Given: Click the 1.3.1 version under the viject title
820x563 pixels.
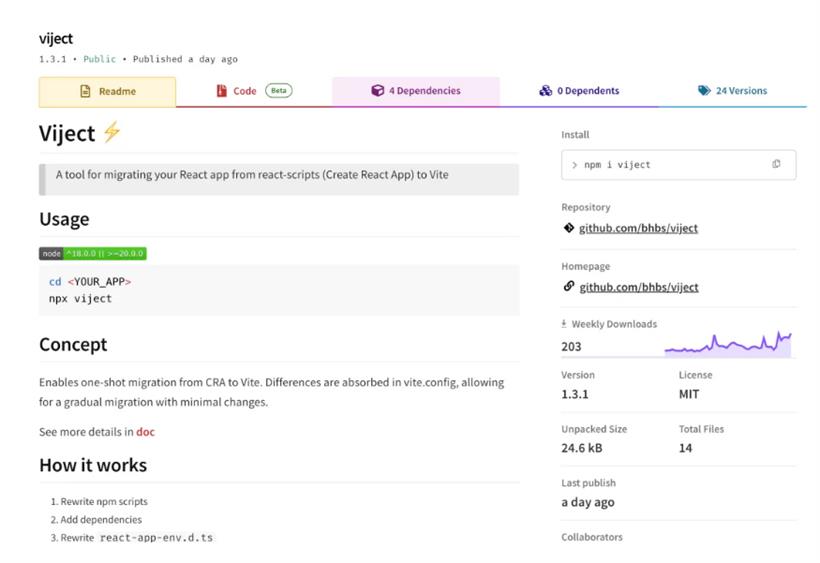Looking at the screenshot, I should (53, 59).
